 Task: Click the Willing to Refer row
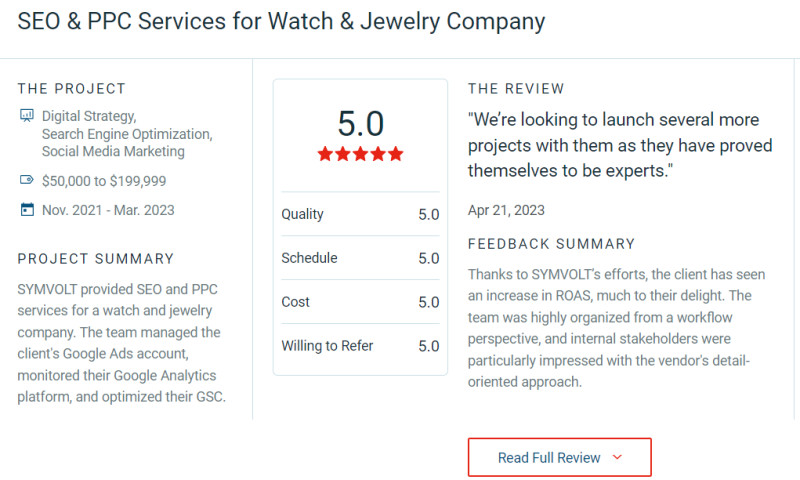[360, 346]
